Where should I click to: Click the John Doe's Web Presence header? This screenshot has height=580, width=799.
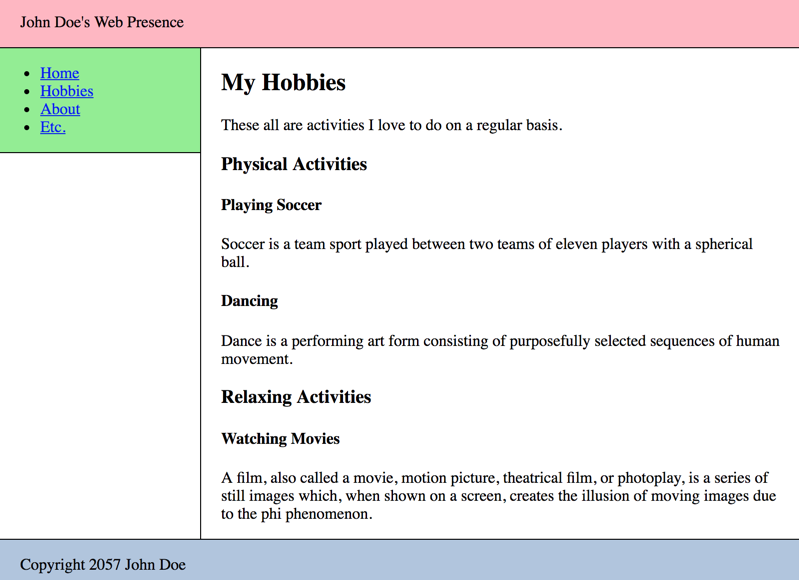coord(102,22)
